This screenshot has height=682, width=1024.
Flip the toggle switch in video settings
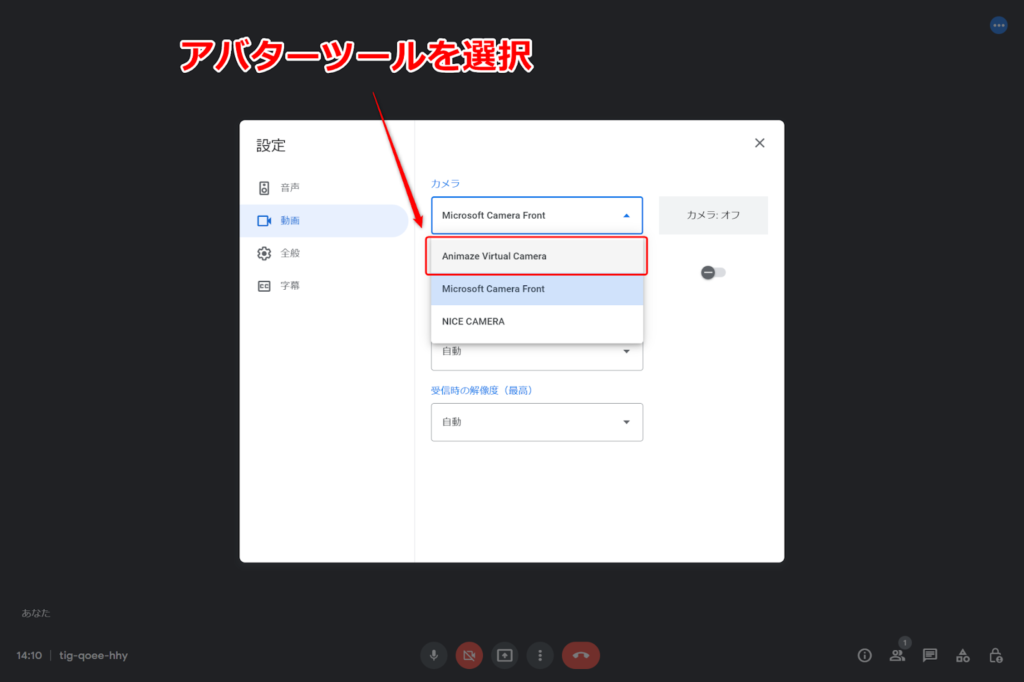click(713, 271)
